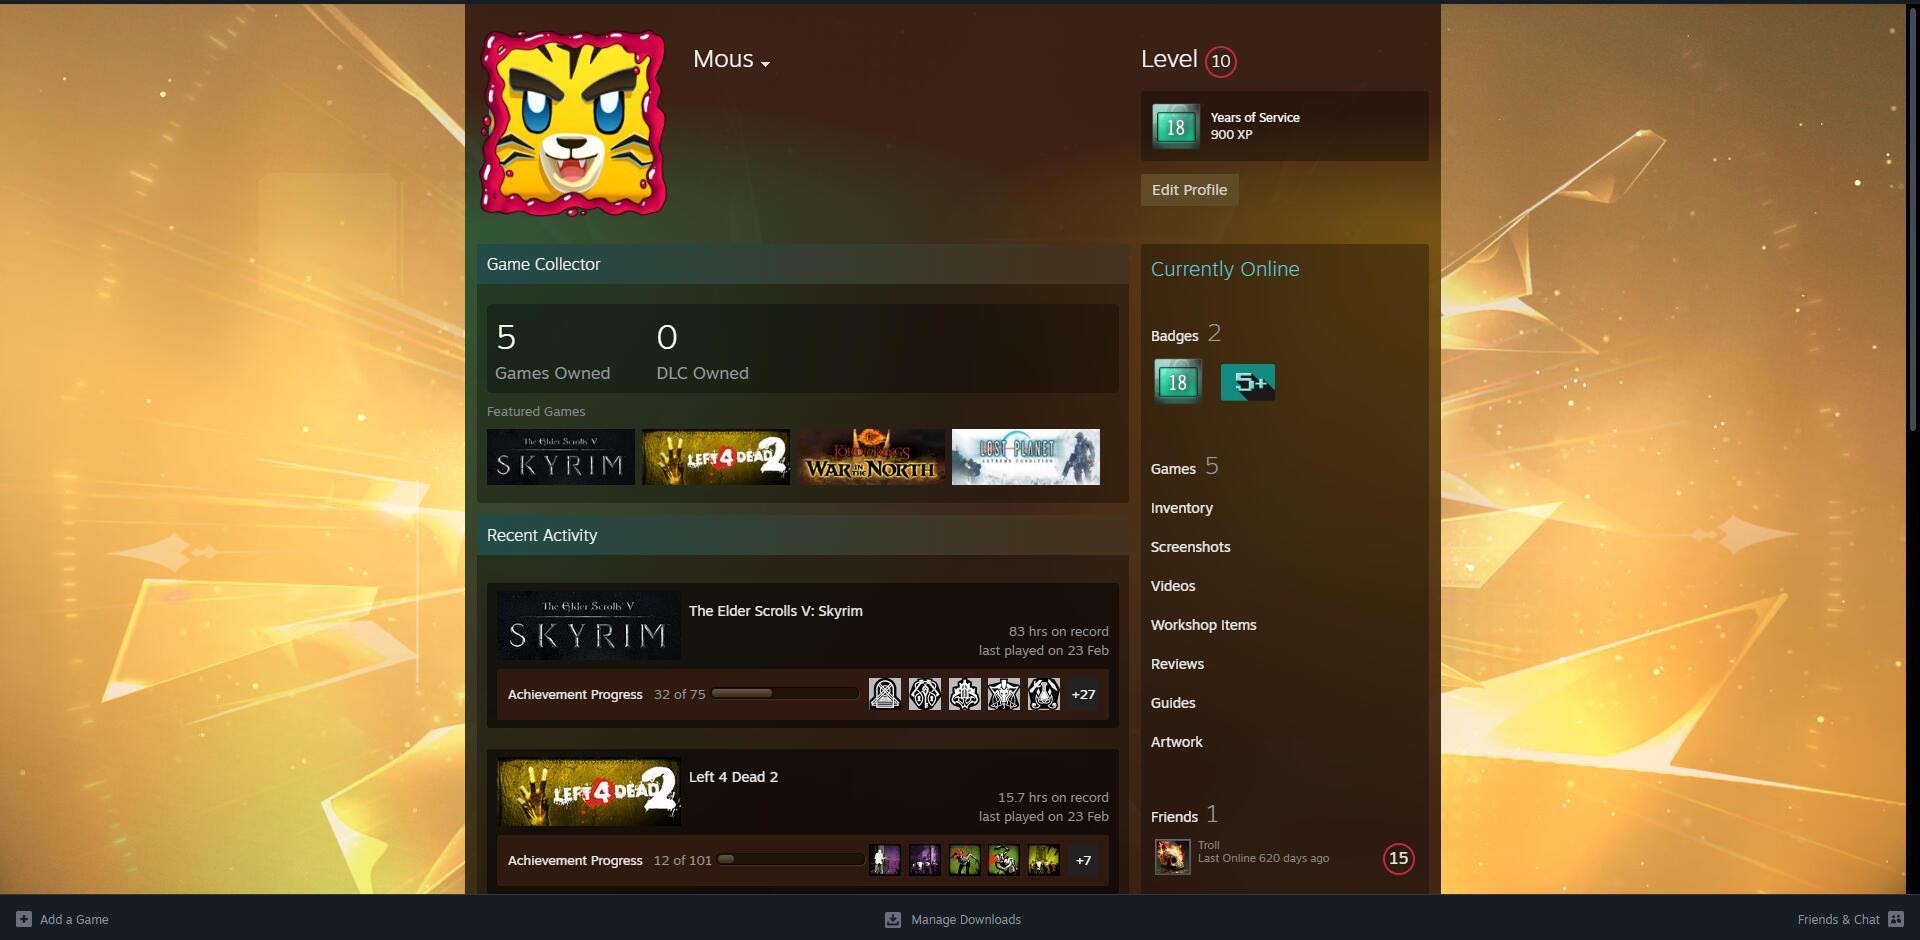The image size is (1920, 940).
Task: Select the Left 4 Dead 2 thumbnail in Featured Games
Action: pyautogui.click(x=716, y=457)
